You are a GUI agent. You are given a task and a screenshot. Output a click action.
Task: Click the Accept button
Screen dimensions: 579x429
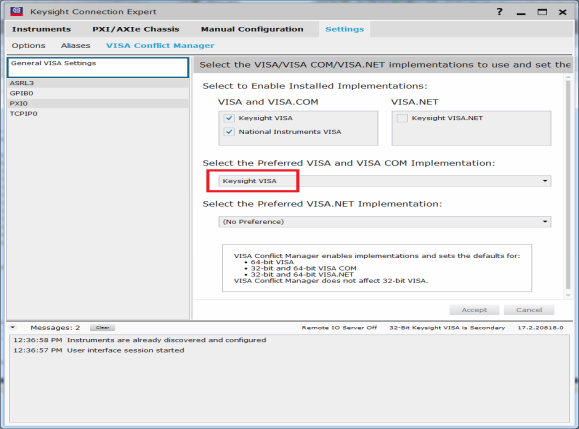point(474,310)
